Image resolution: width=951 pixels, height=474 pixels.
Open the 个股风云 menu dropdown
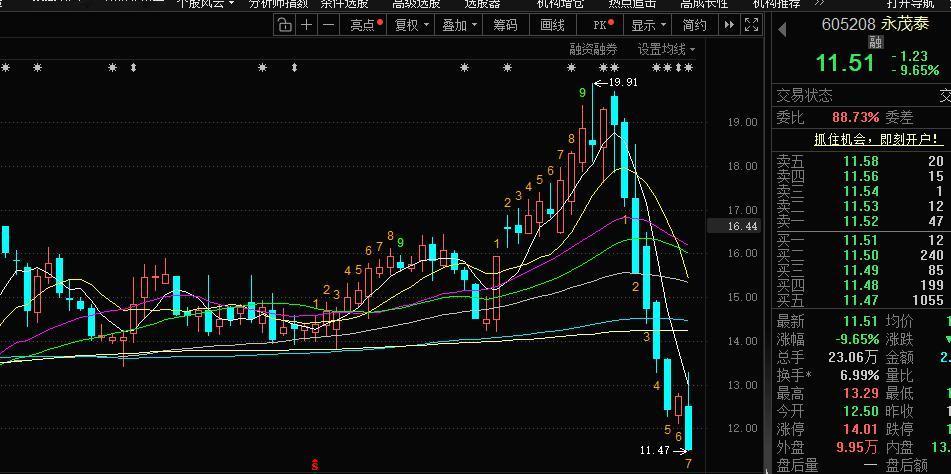coord(205,4)
